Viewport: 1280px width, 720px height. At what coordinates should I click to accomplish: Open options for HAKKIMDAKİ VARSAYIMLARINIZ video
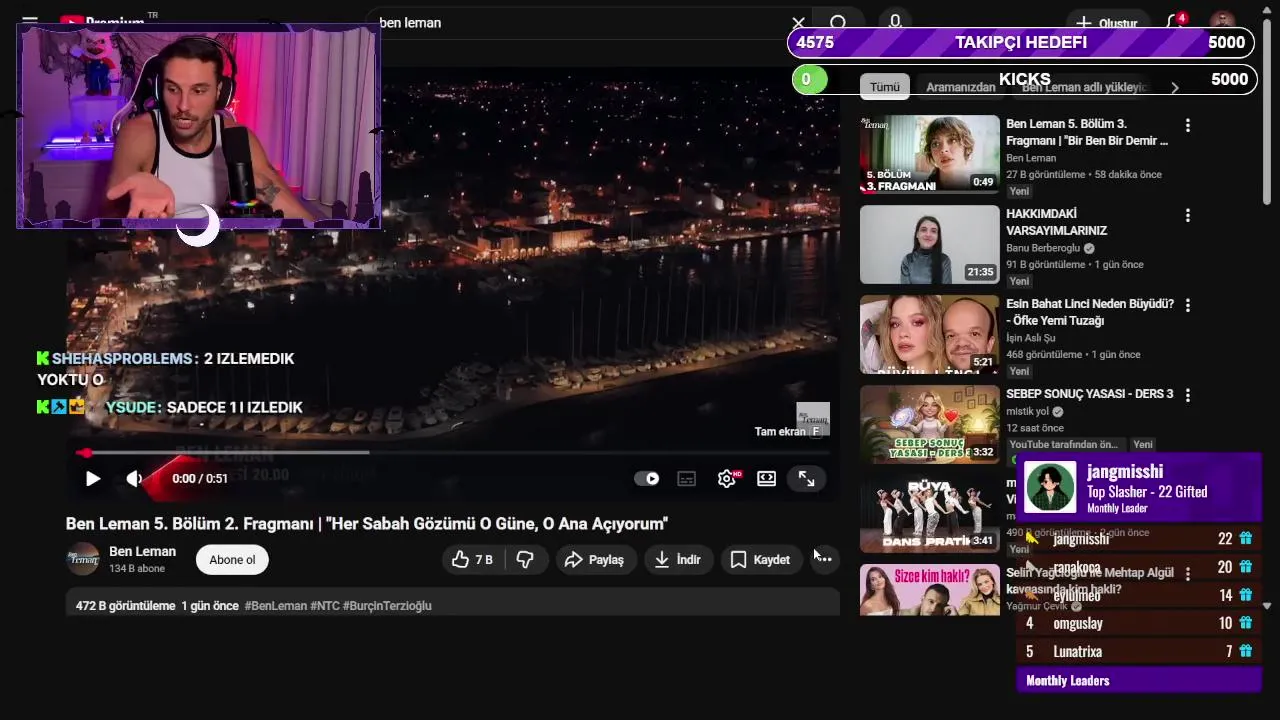pyautogui.click(x=1188, y=215)
